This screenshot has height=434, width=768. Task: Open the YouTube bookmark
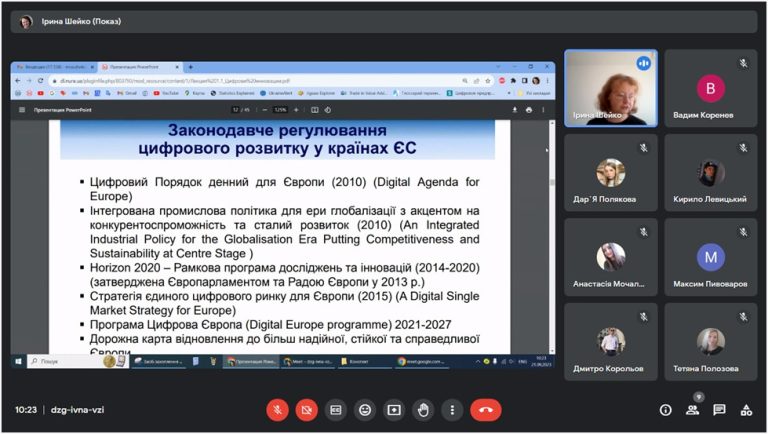click(x=167, y=93)
